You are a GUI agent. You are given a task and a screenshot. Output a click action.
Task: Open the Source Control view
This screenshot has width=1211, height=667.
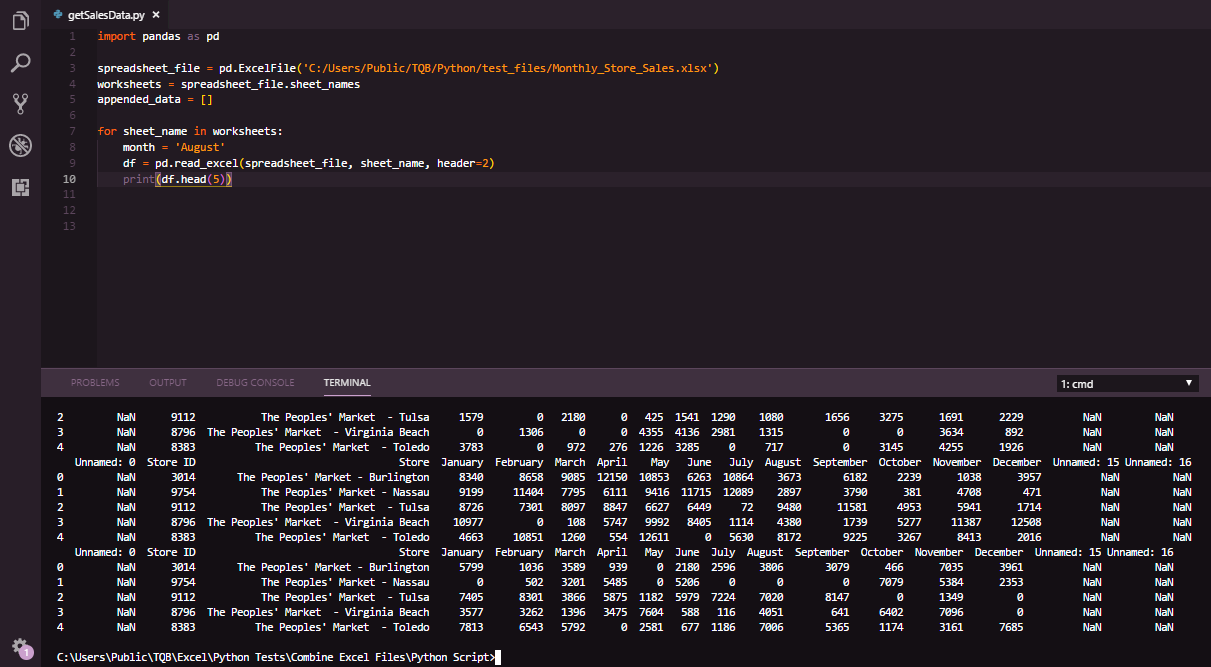20,103
